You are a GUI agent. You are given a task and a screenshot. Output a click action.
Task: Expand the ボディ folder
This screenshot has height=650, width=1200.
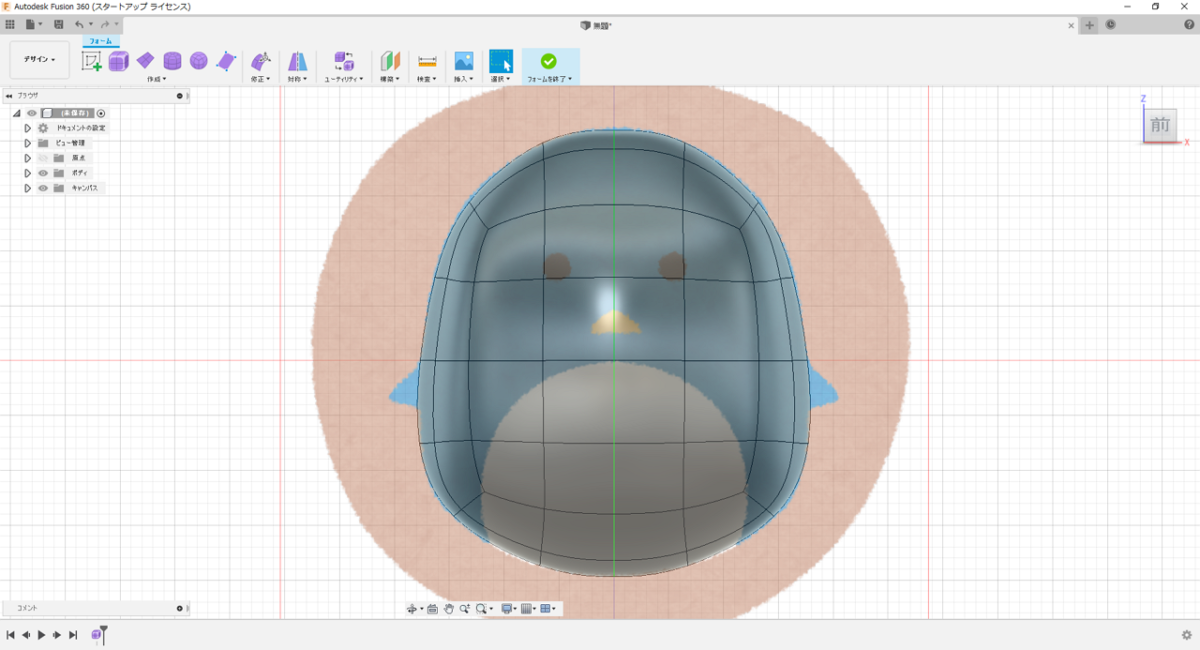pos(28,173)
